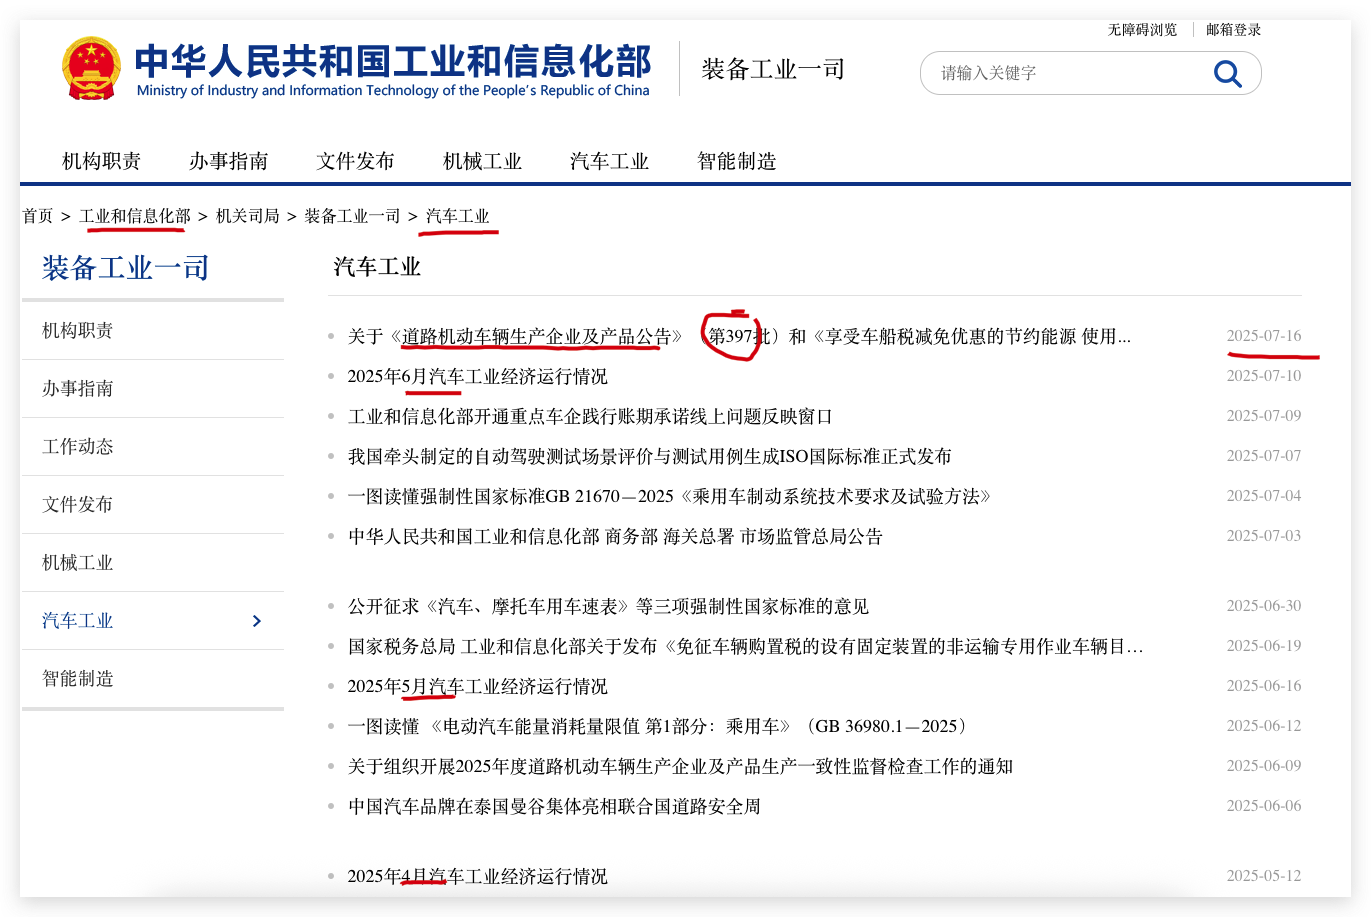Open 邮箱登录 mailbox login link

(1233, 30)
